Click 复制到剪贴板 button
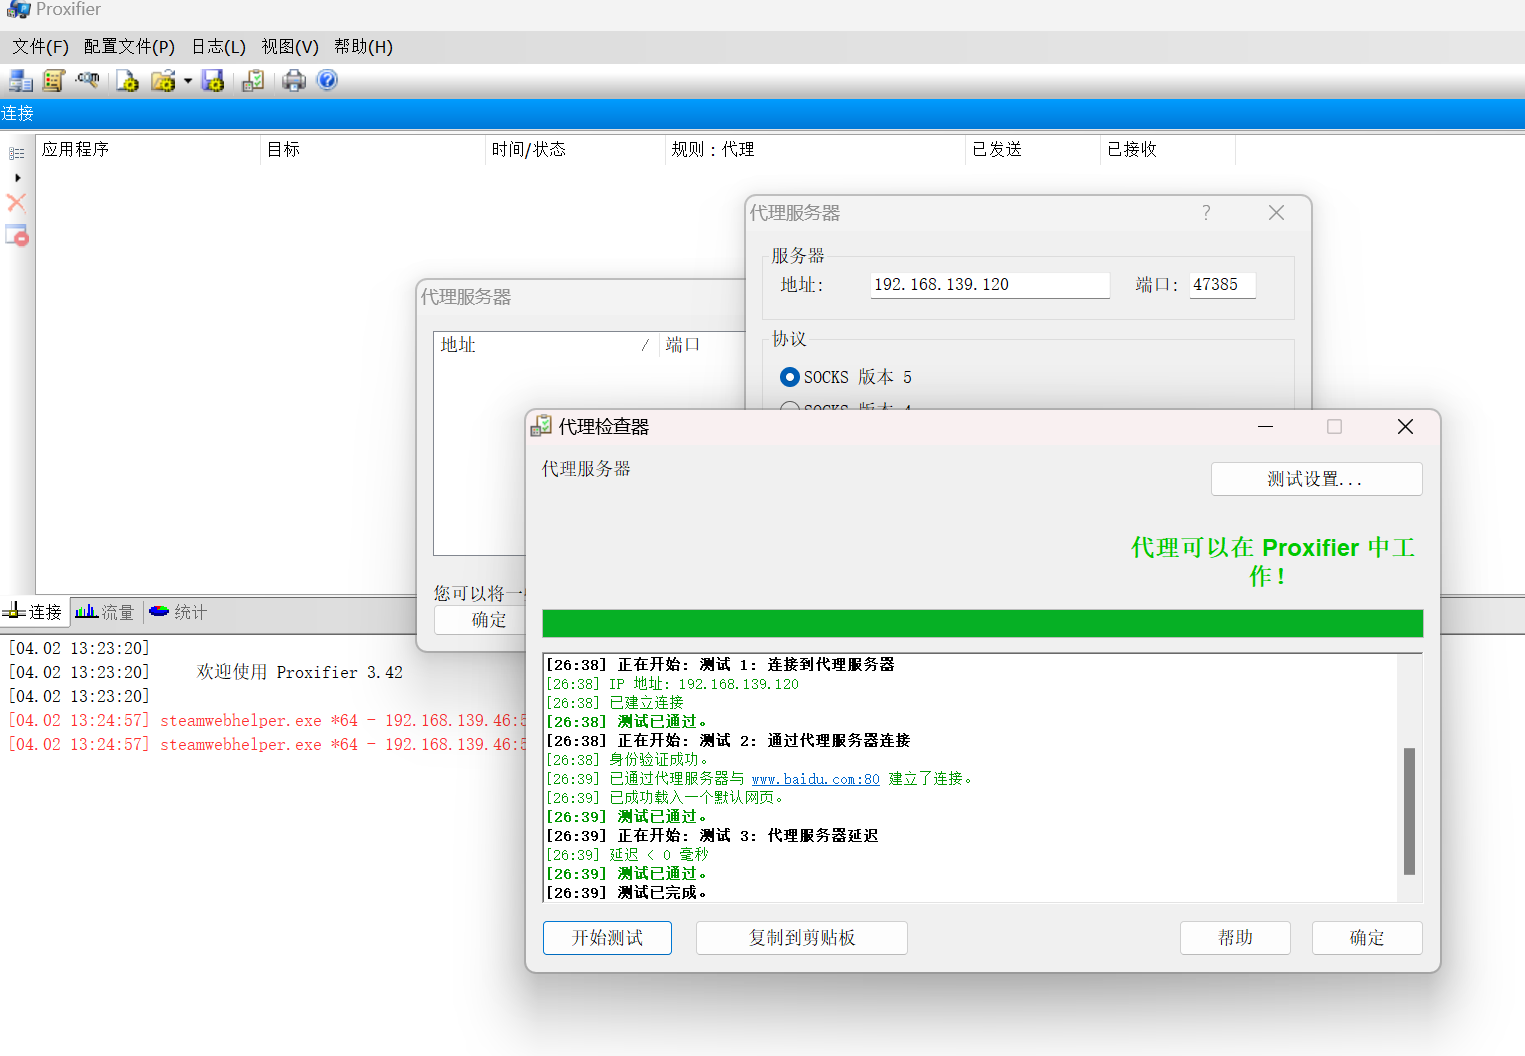1525x1056 pixels. coord(801,938)
